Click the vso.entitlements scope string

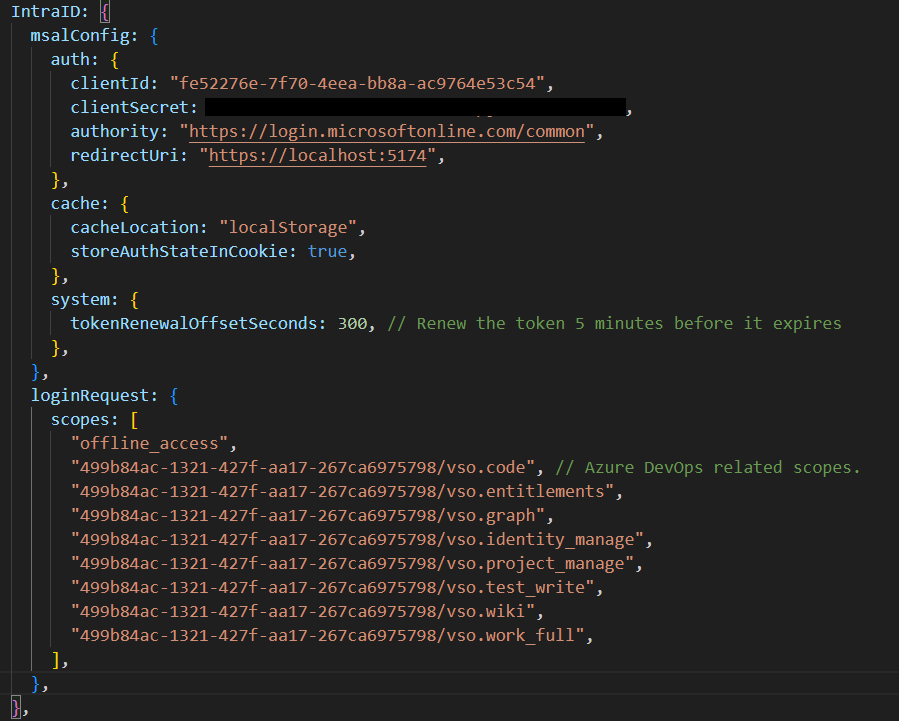pos(342,492)
